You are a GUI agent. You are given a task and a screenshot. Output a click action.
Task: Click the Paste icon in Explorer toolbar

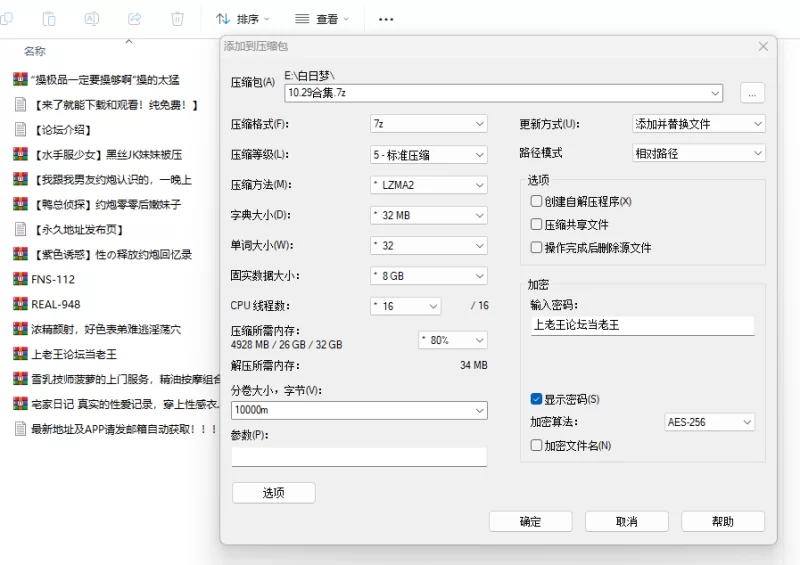[49, 19]
